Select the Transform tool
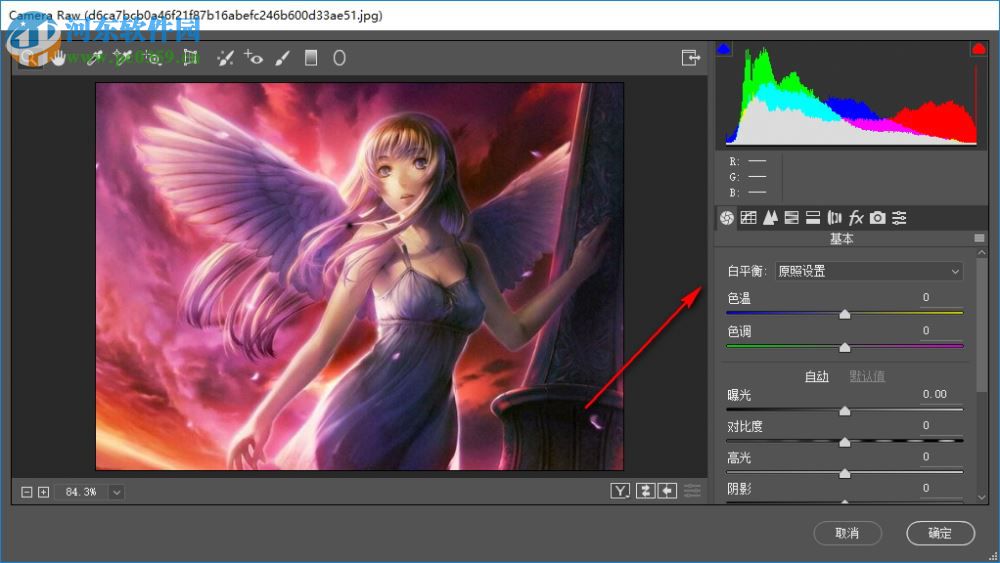 click(x=190, y=58)
